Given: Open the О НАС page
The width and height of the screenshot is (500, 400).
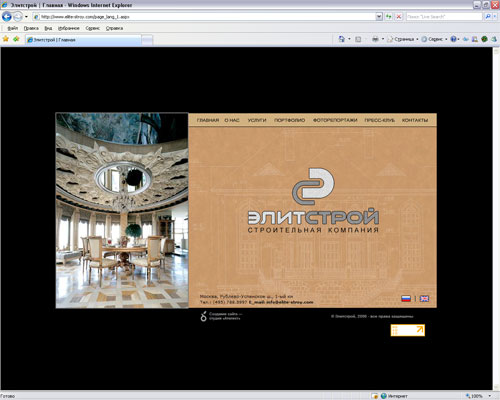Looking at the screenshot, I should (232, 120).
